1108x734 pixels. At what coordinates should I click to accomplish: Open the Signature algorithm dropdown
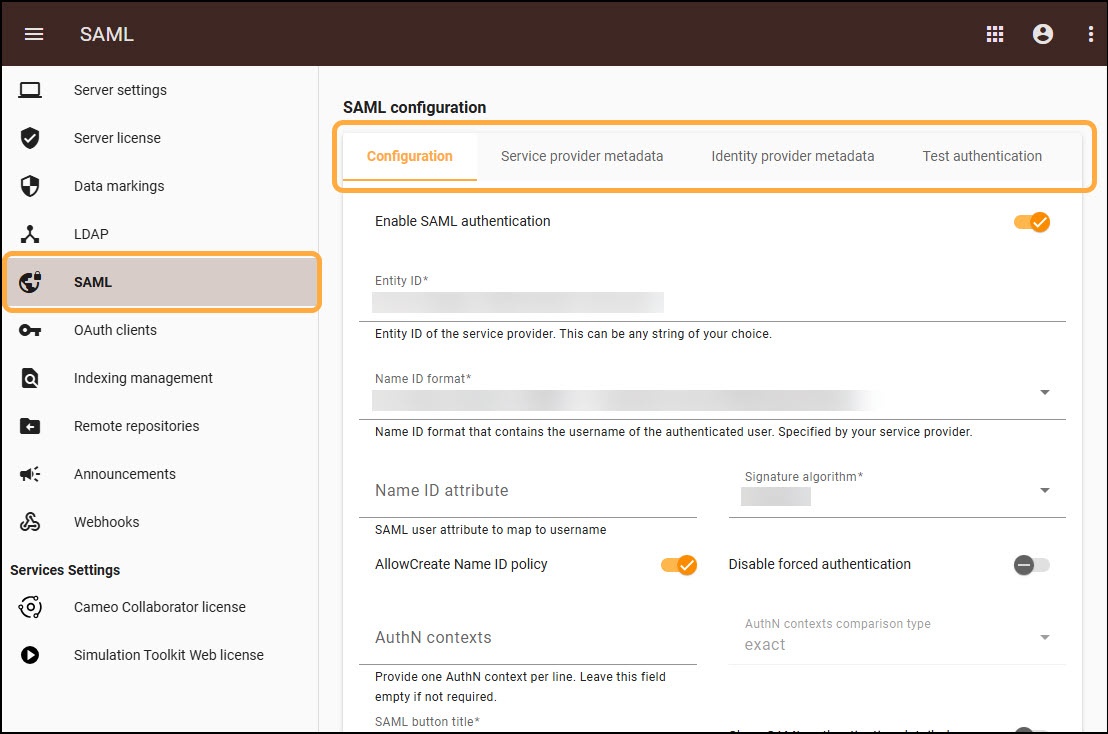click(1044, 490)
